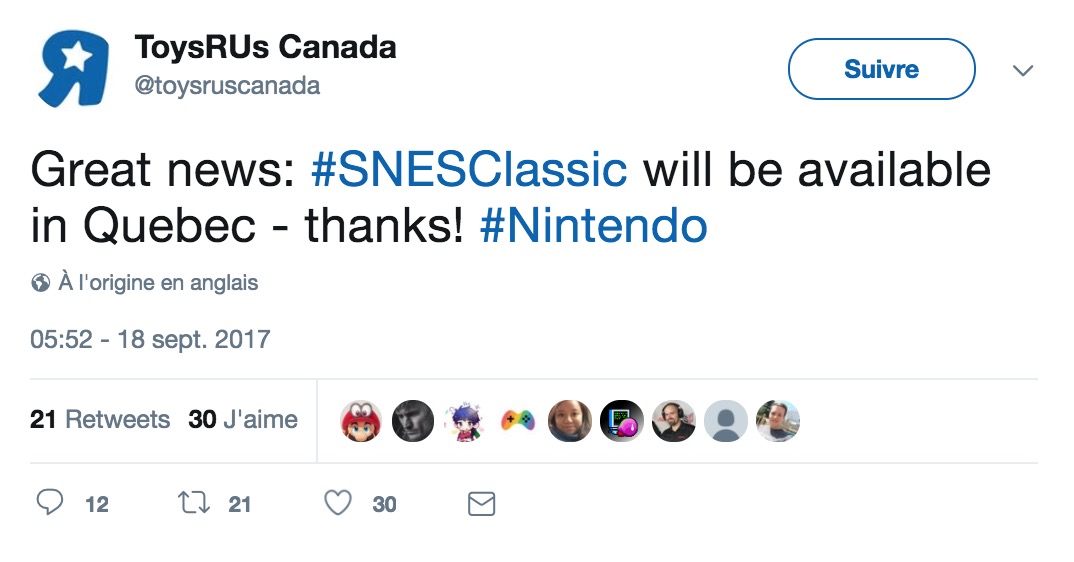Open the headset-wearing man avatar profile
This screenshot has height=562, width=1074.
coord(673,421)
